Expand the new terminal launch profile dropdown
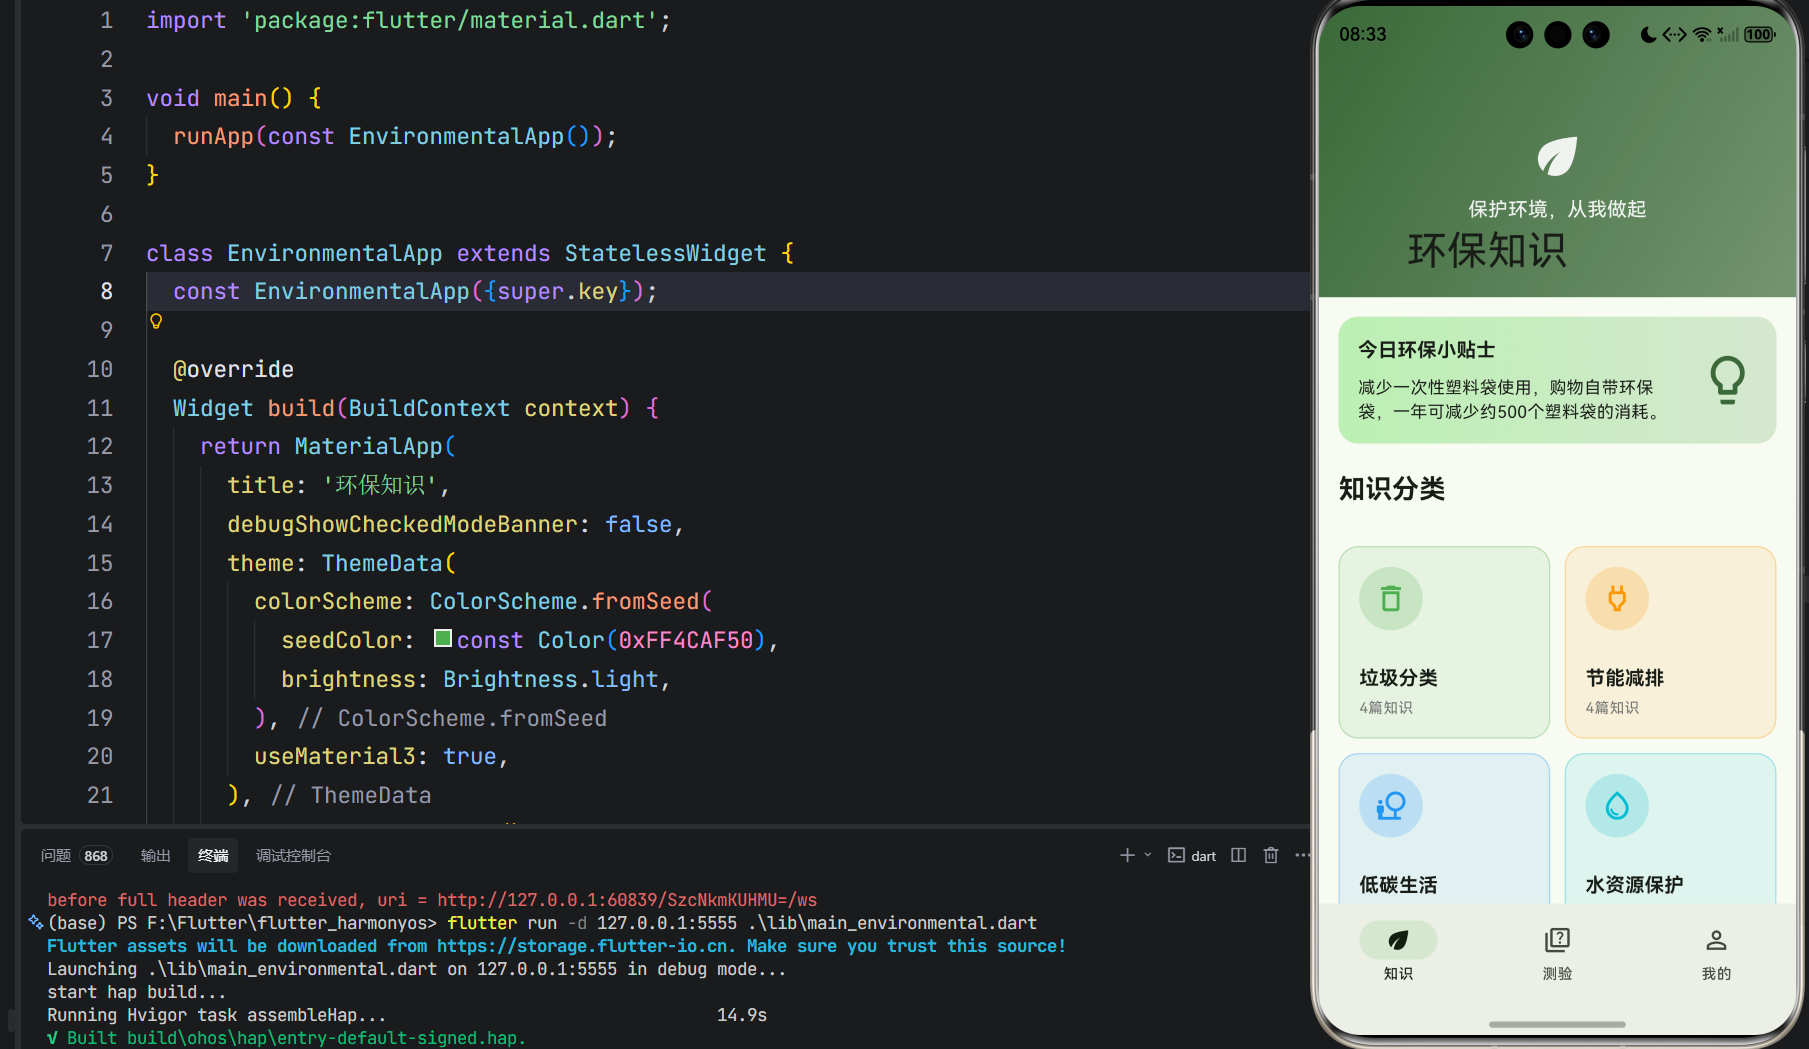1809x1049 pixels. (1148, 855)
